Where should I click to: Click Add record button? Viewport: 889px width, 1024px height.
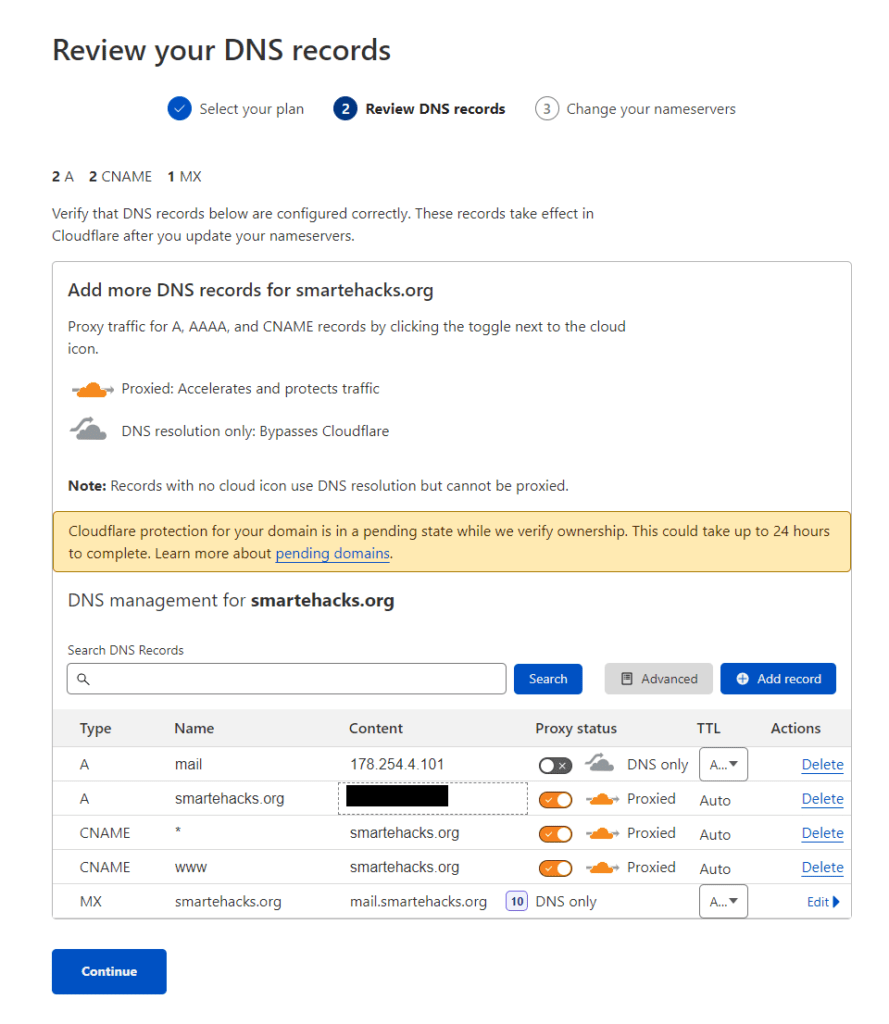[x=778, y=679]
